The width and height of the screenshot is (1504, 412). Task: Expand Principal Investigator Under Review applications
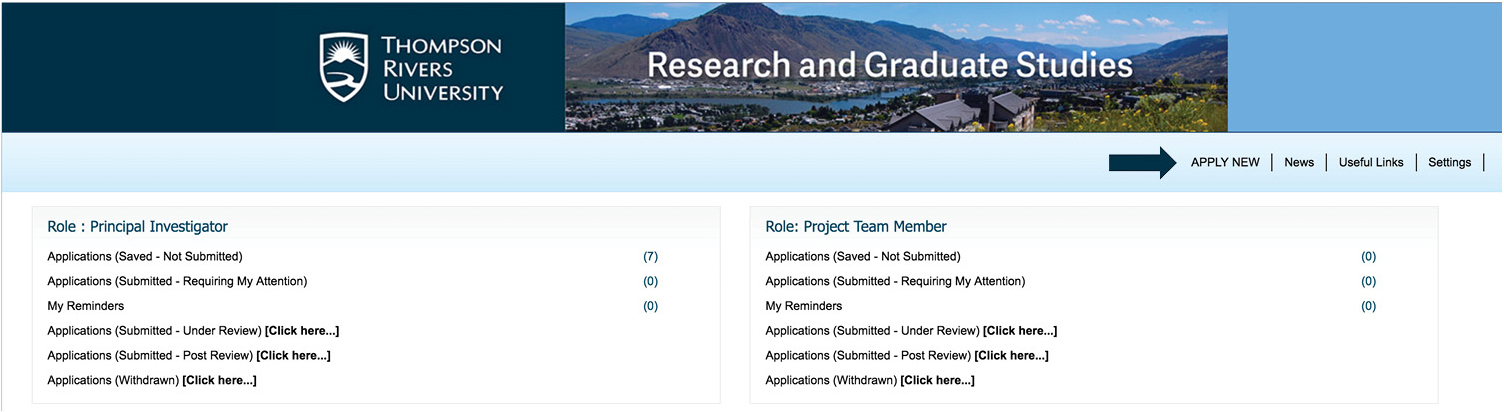click(x=302, y=331)
